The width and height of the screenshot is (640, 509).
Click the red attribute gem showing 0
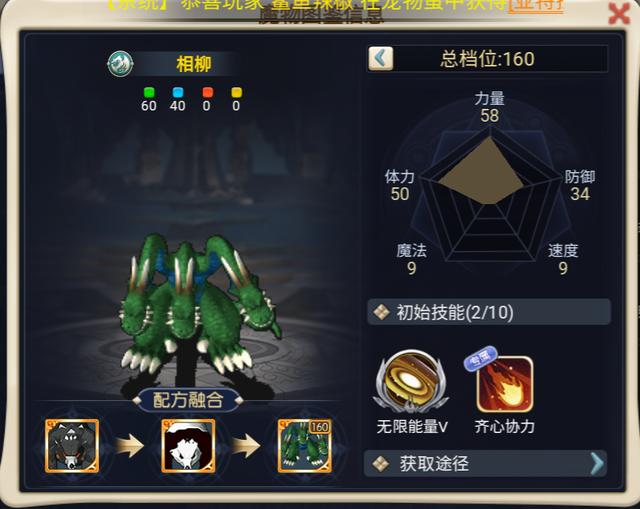point(208,93)
